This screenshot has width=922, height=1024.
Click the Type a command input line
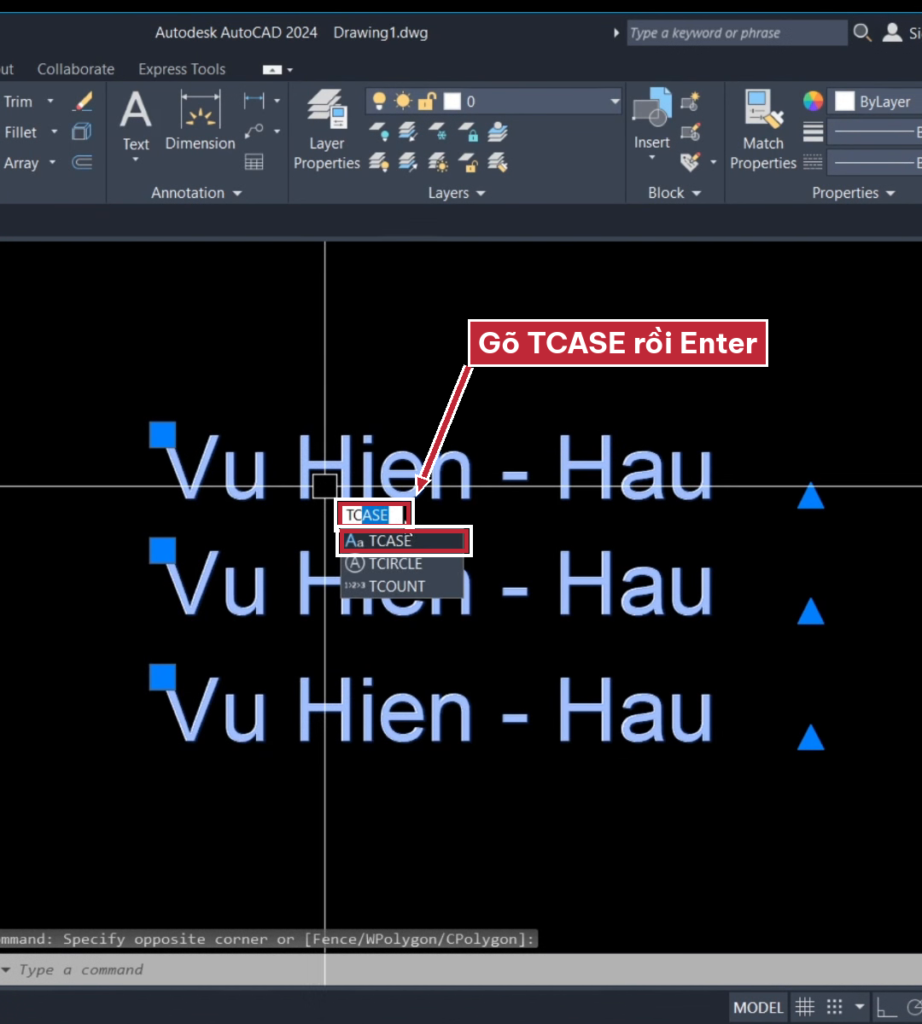[x=461, y=969]
